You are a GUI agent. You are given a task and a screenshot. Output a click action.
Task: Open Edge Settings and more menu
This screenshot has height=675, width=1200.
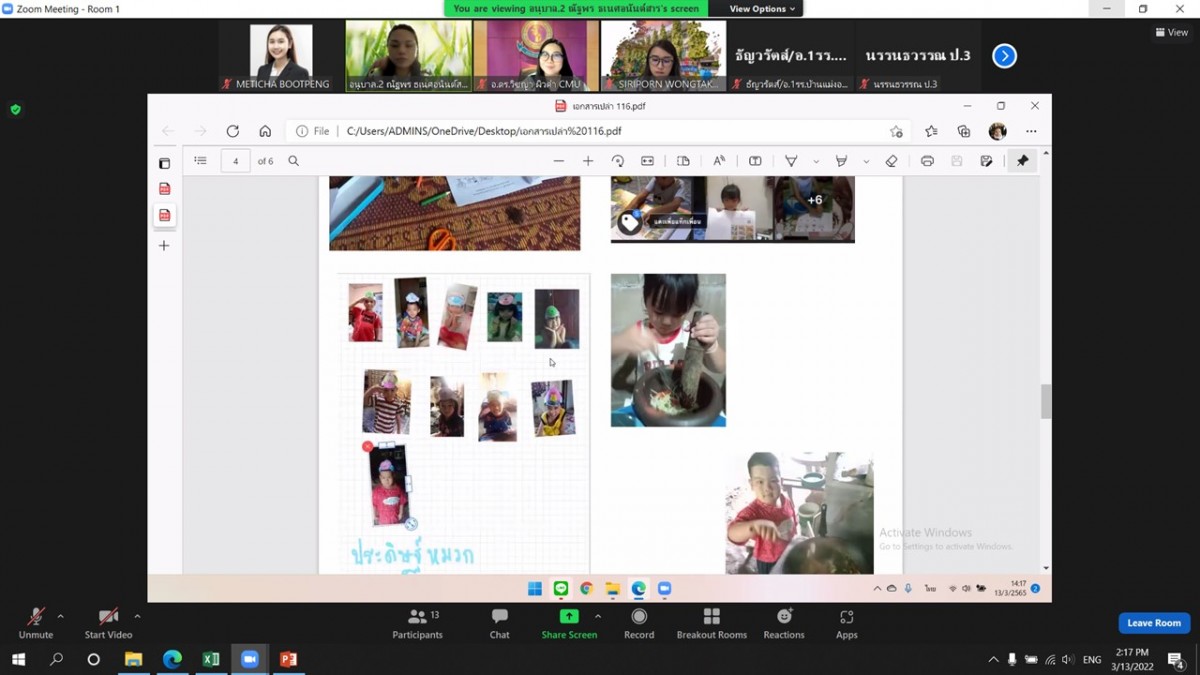(x=1031, y=131)
